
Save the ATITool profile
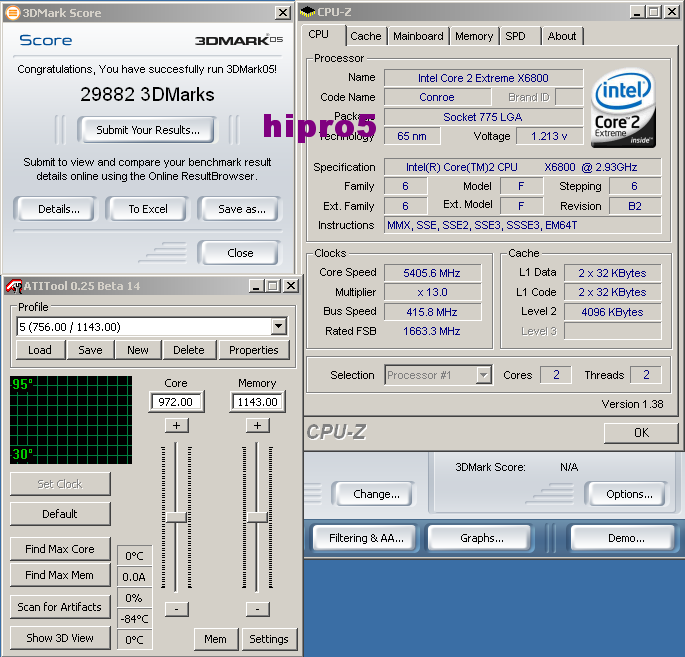tap(90, 350)
